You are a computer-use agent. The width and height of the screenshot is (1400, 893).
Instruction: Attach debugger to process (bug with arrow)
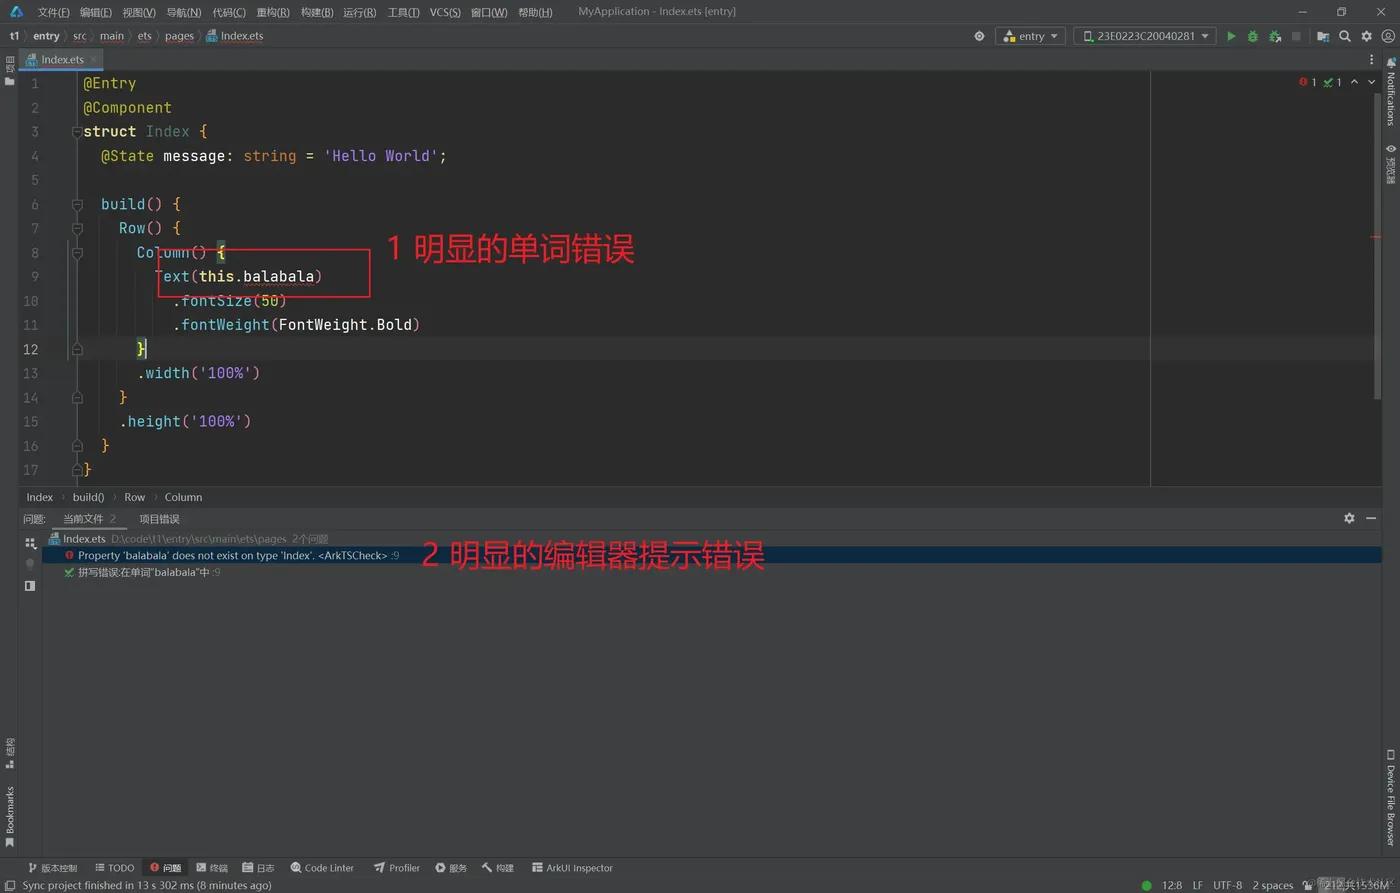coord(1275,36)
